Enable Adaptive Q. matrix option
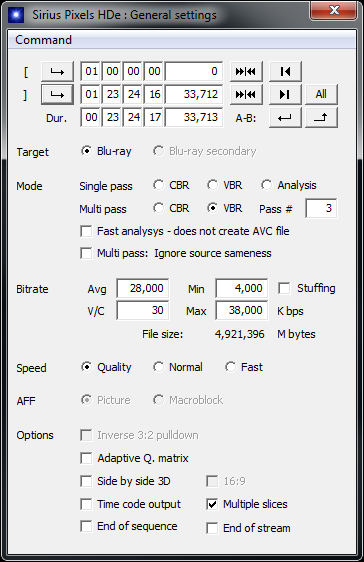364x562 pixels. coord(86,458)
